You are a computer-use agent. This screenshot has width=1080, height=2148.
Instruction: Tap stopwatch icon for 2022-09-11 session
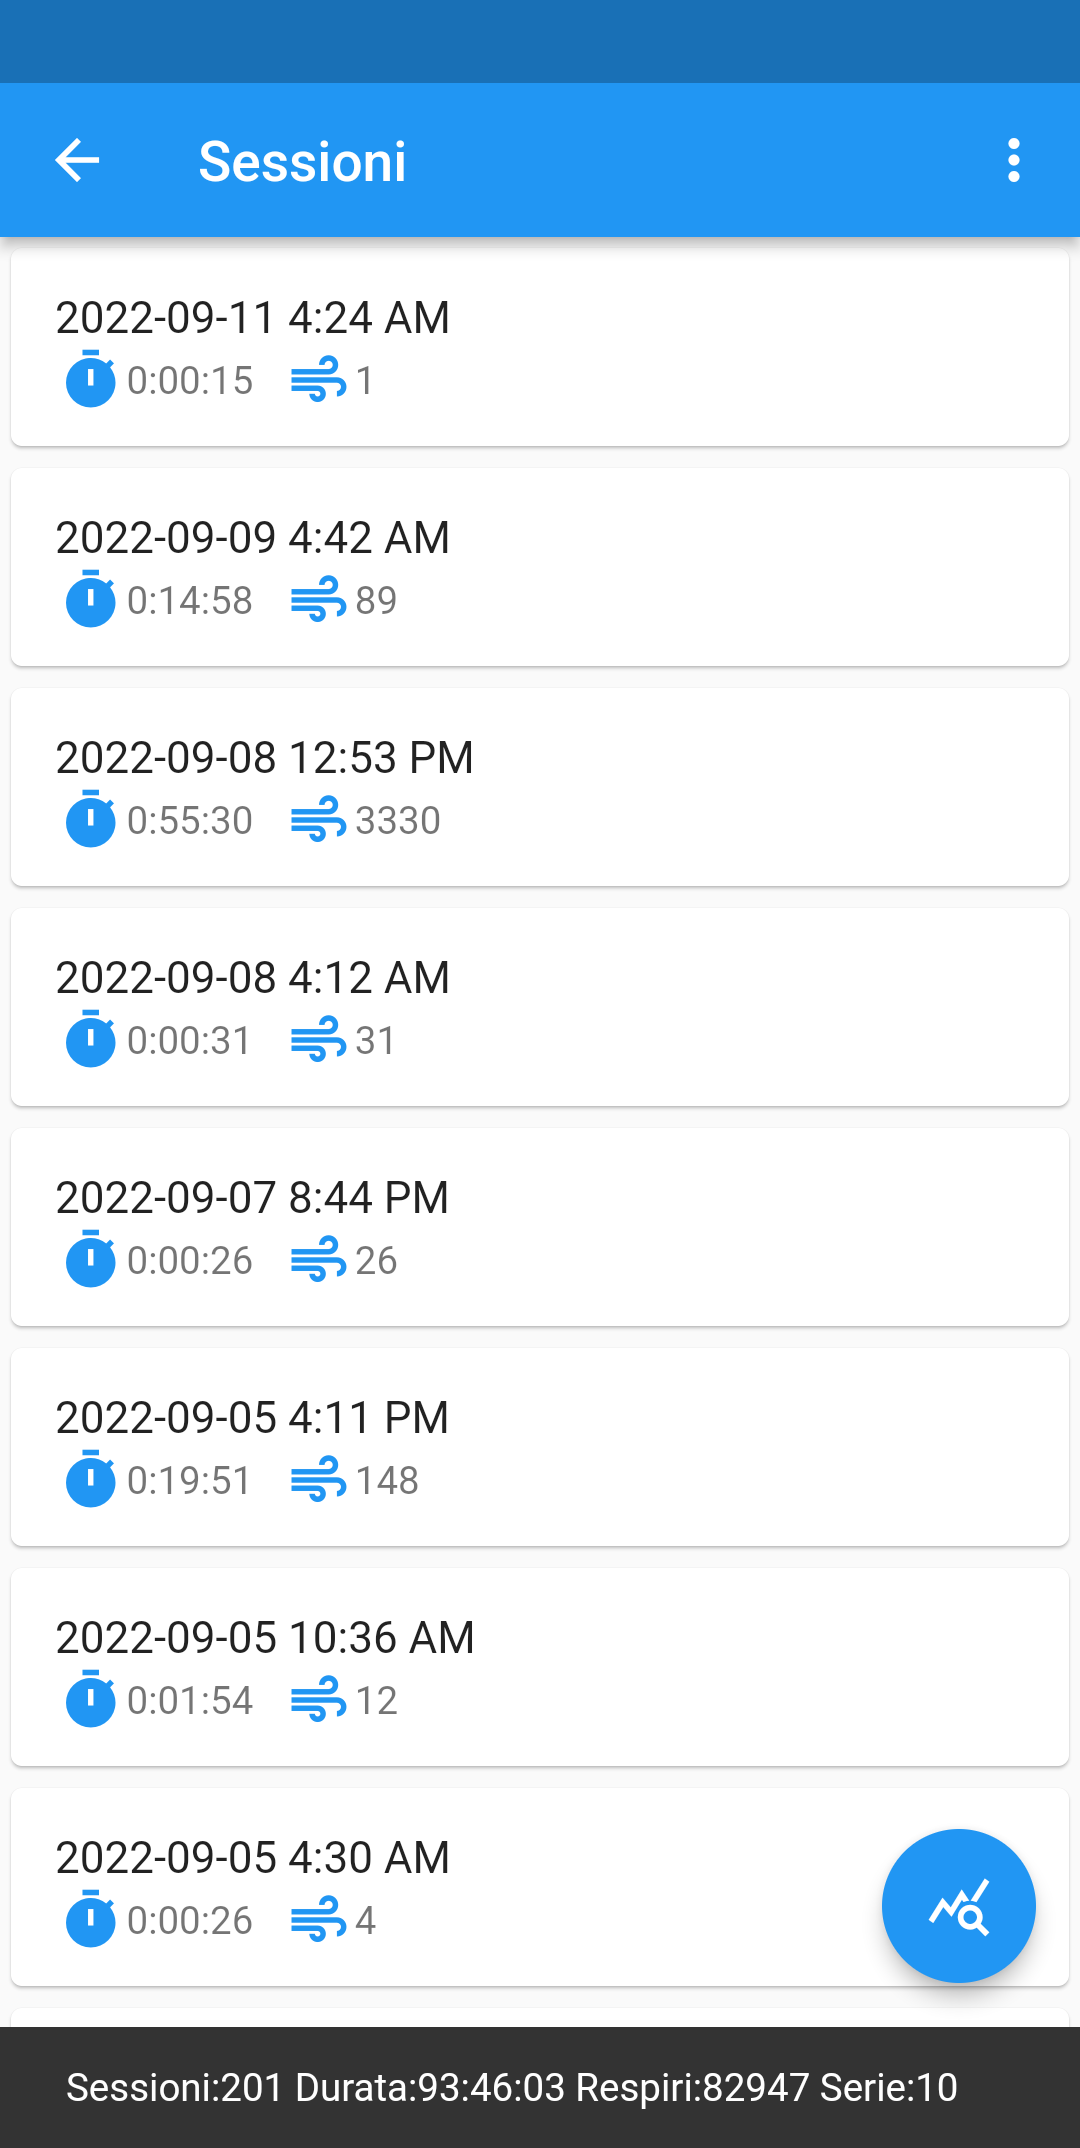pos(90,379)
